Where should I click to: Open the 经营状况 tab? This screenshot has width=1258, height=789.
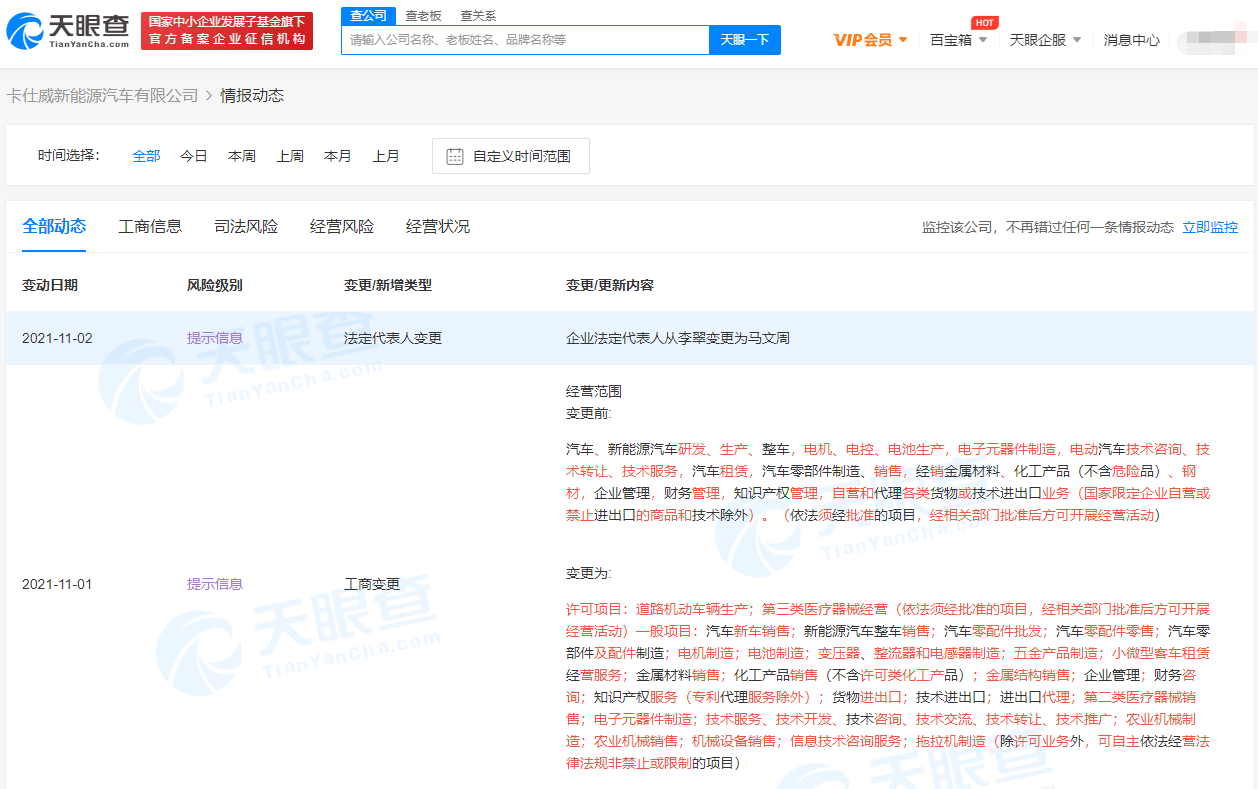click(x=438, y=226)
